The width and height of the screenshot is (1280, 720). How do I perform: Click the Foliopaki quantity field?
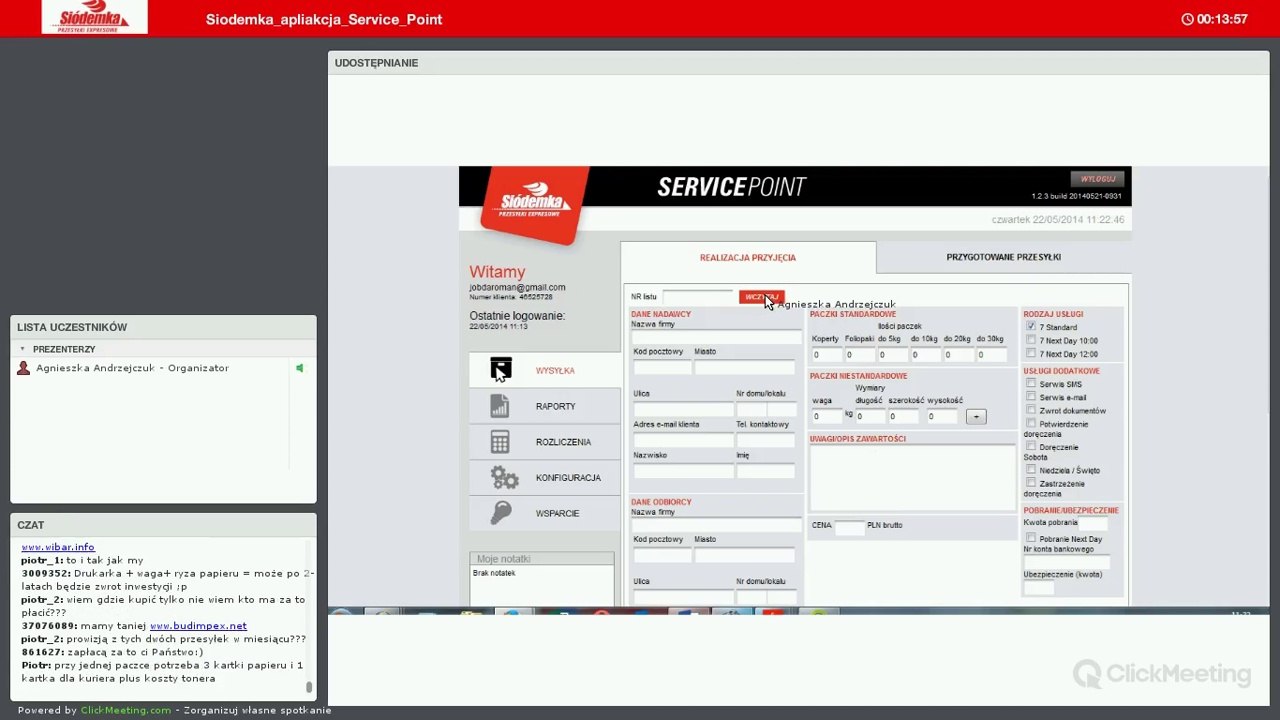860,355
